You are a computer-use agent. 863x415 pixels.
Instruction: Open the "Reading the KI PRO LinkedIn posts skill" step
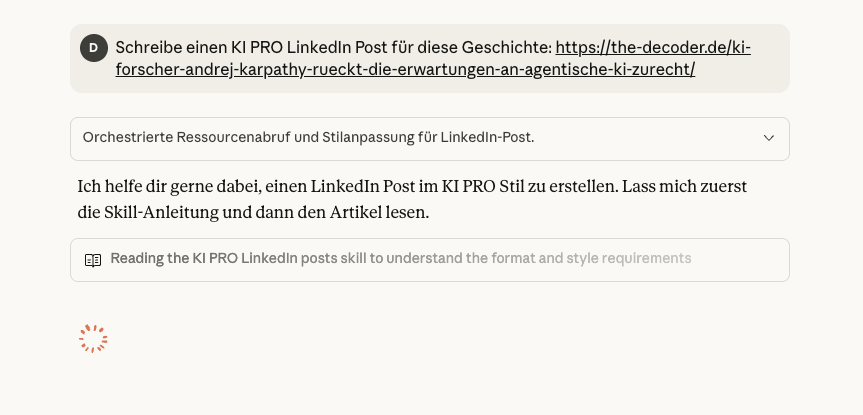tap(400, 259)
